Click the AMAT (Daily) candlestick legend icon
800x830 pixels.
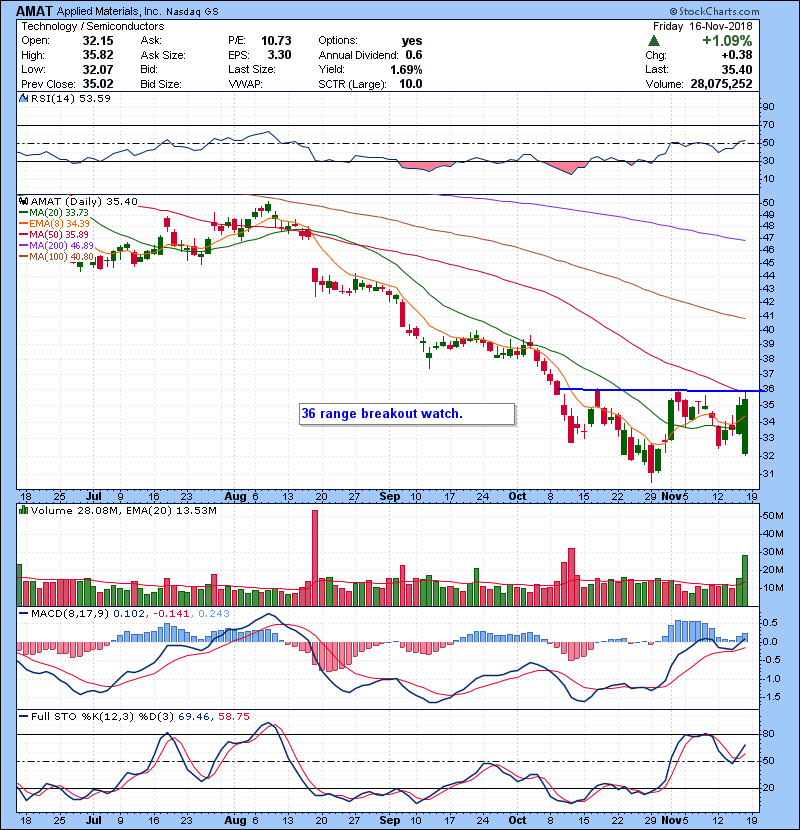(x=23, y=201)
